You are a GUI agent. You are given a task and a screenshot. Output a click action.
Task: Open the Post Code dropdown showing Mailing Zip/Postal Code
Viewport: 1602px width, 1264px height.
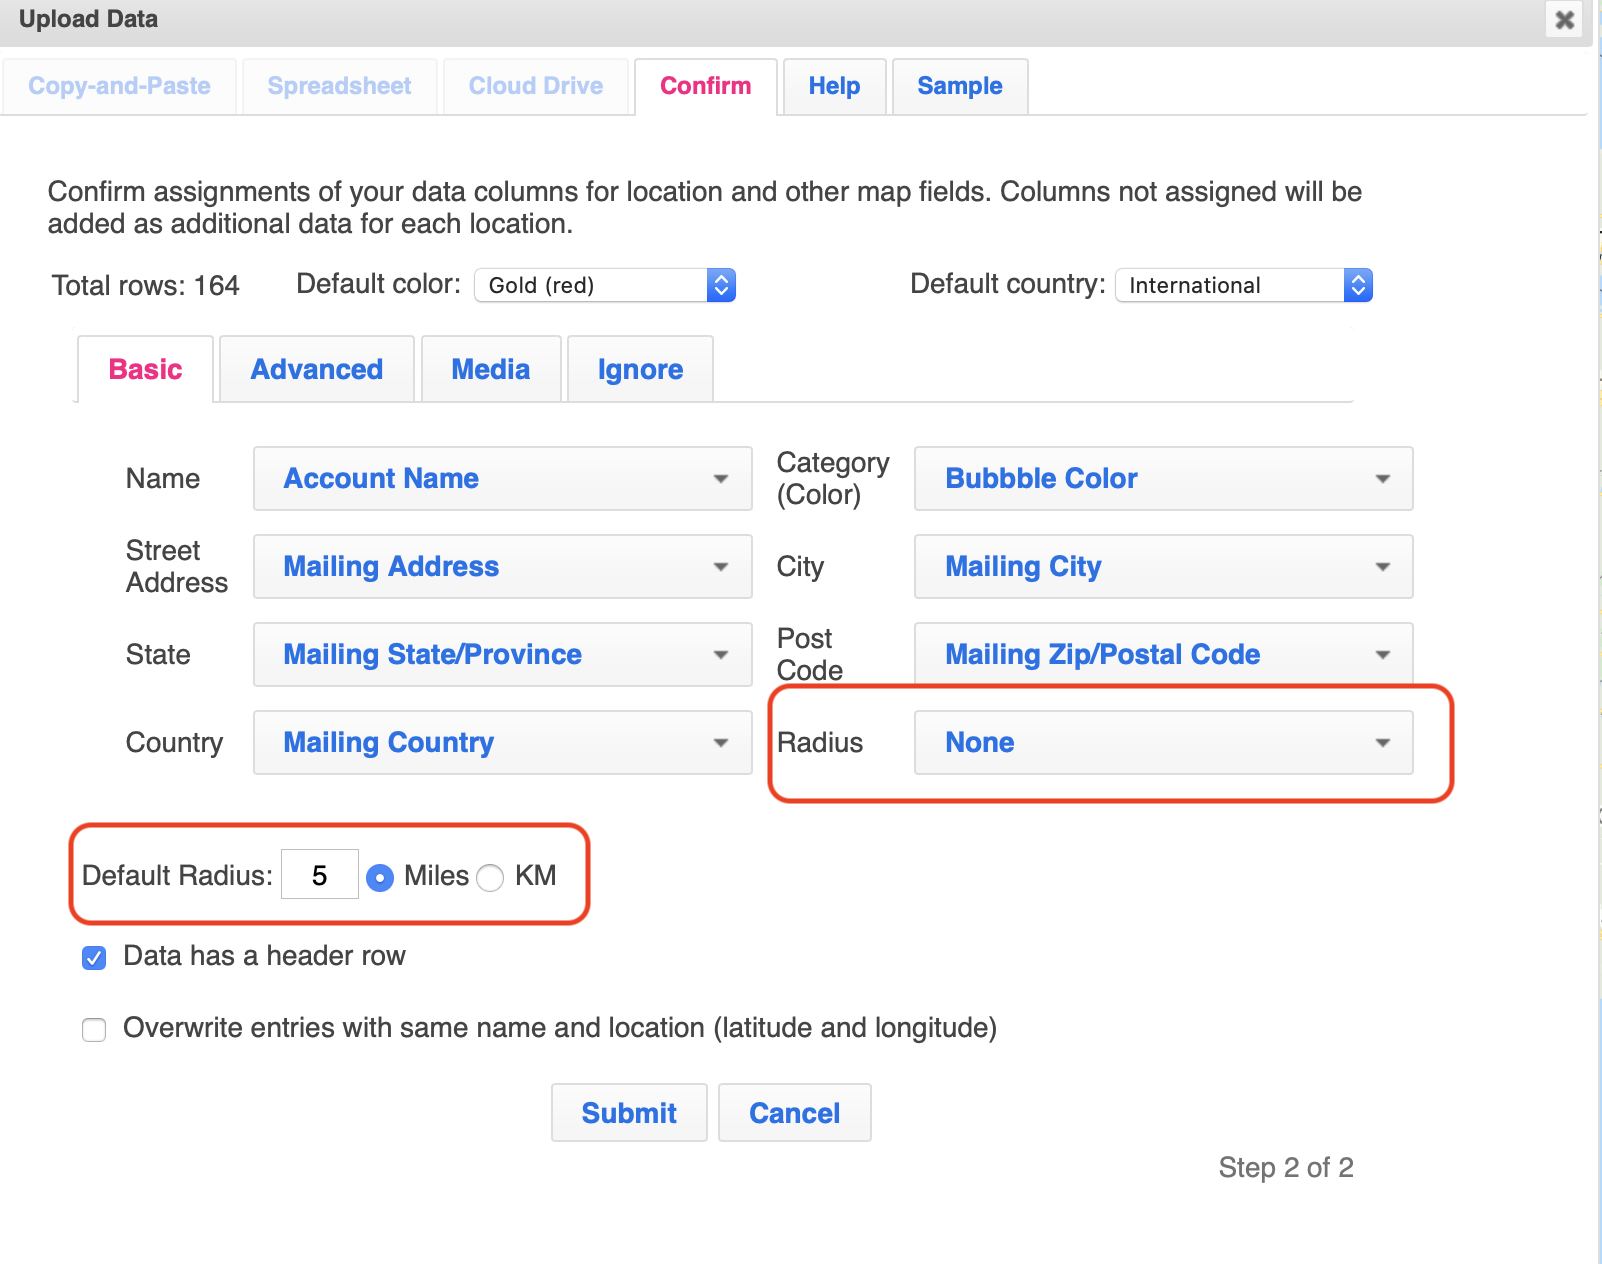click(1162, 654)
